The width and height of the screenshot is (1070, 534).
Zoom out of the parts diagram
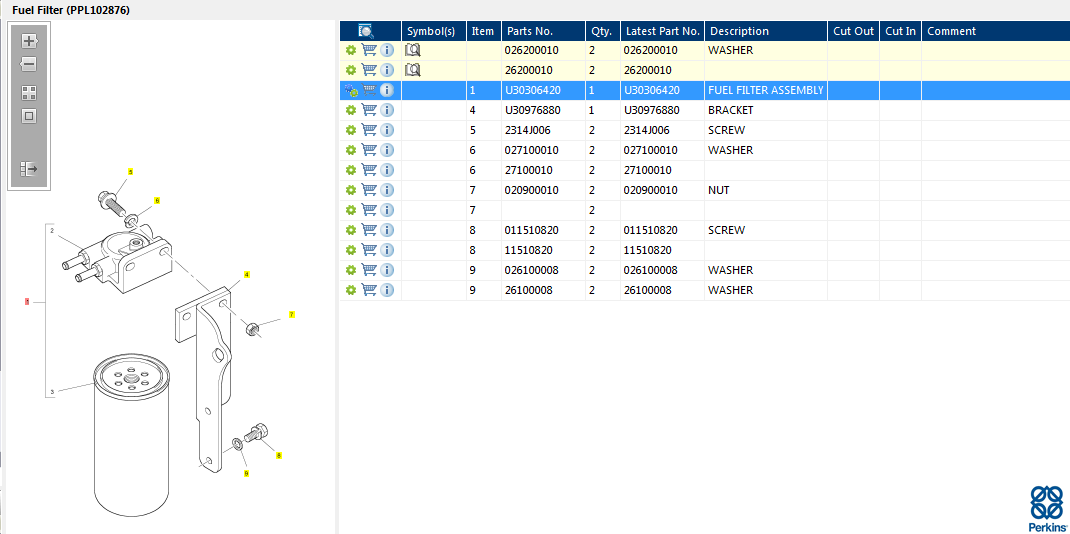click(x=29, y=64)
